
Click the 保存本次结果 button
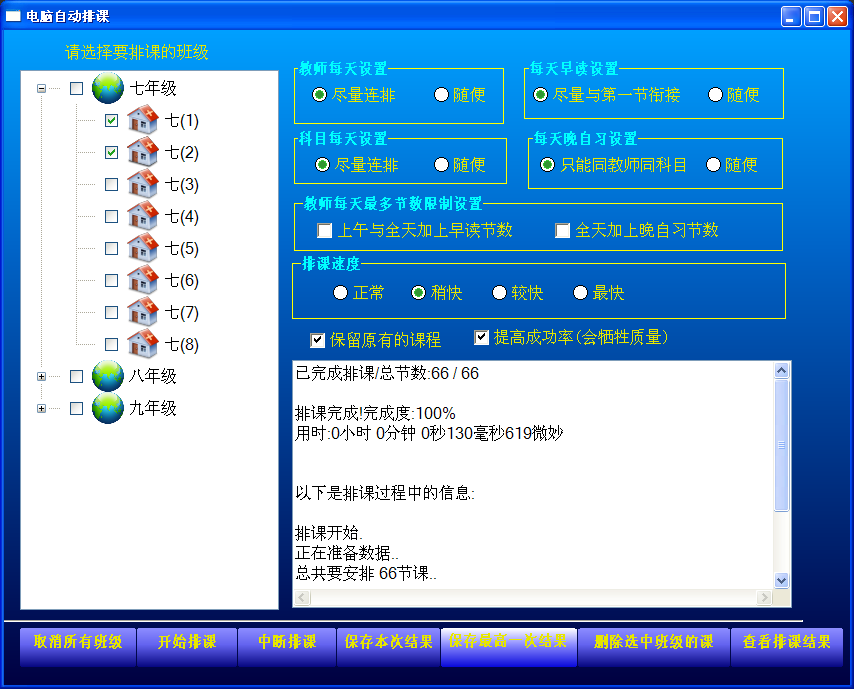[x=388, y=647]
